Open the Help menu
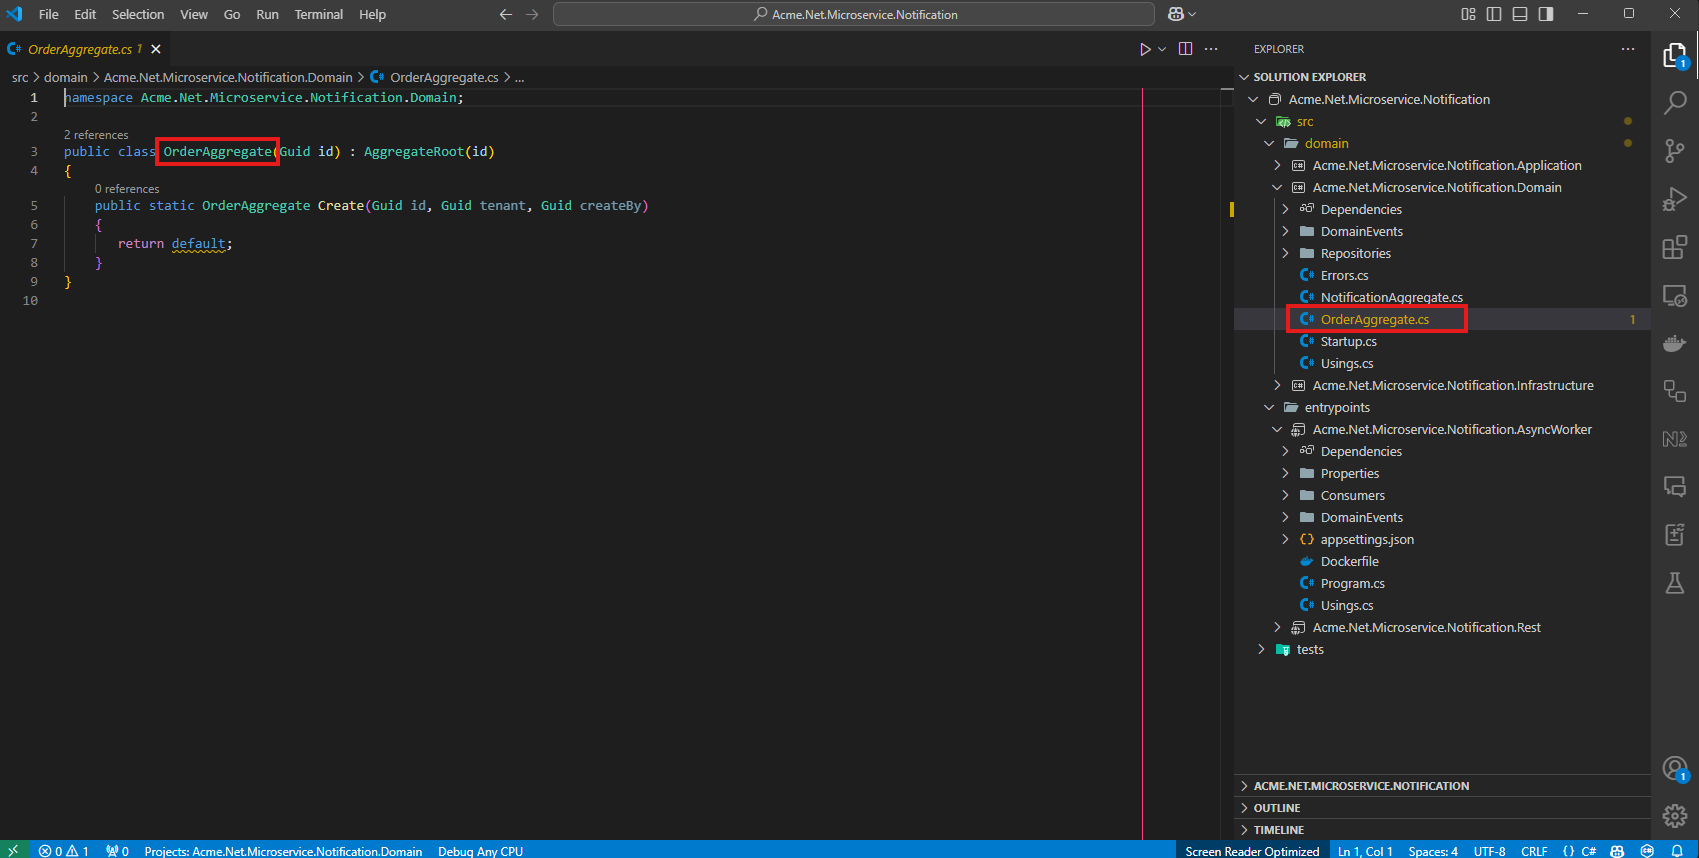1699x858 pixels. [x=373, y=14]
